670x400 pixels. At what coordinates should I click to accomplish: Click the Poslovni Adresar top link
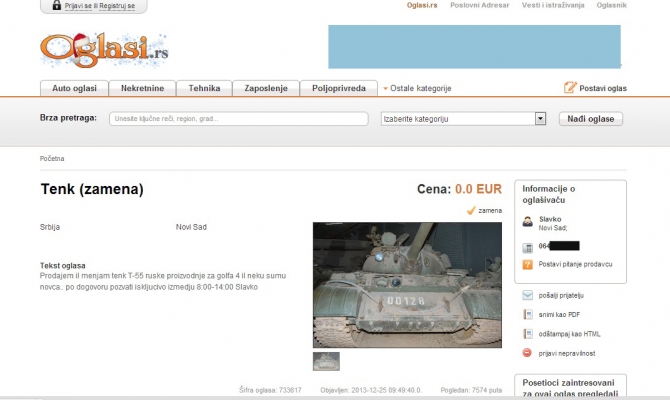478,5
